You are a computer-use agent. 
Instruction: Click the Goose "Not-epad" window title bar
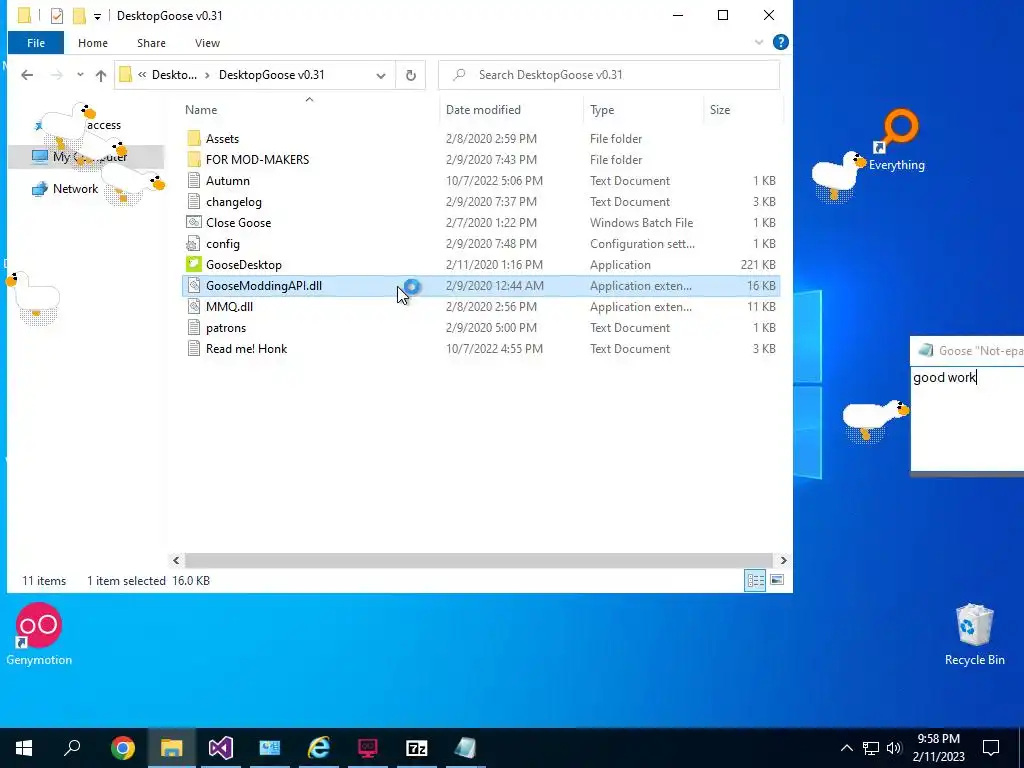[x=967, y=351]
